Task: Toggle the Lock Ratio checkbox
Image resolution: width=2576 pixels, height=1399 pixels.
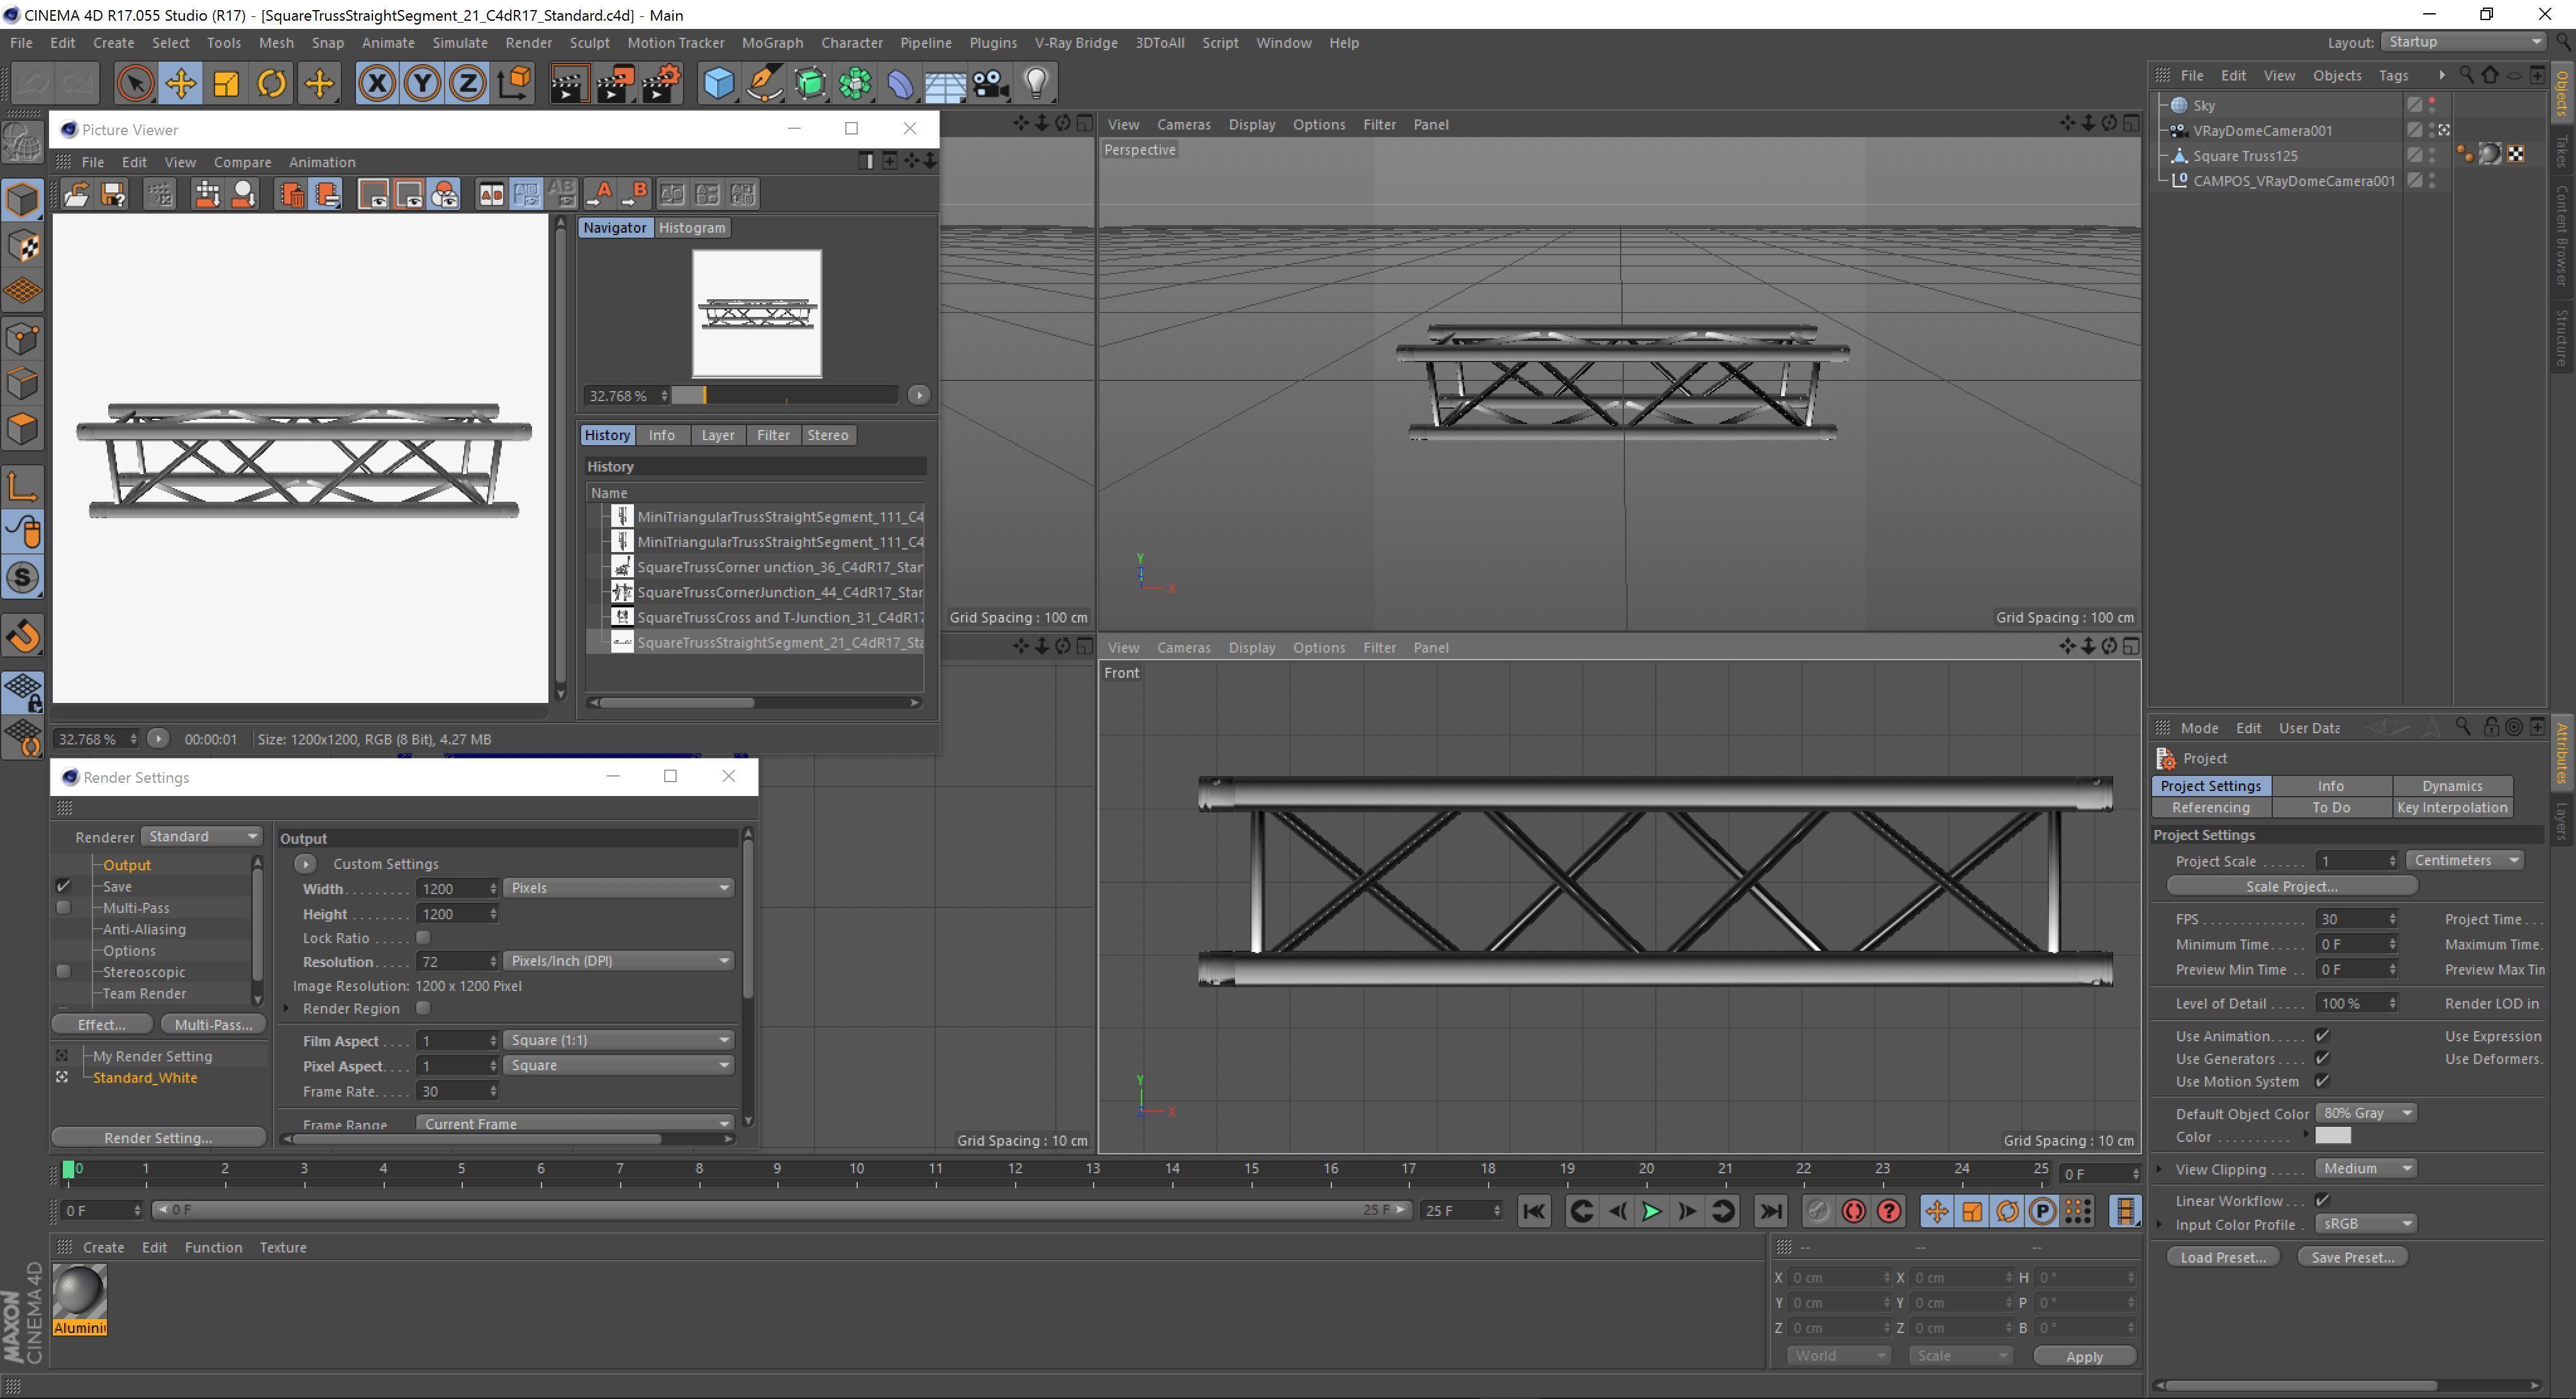Action: 423,938
